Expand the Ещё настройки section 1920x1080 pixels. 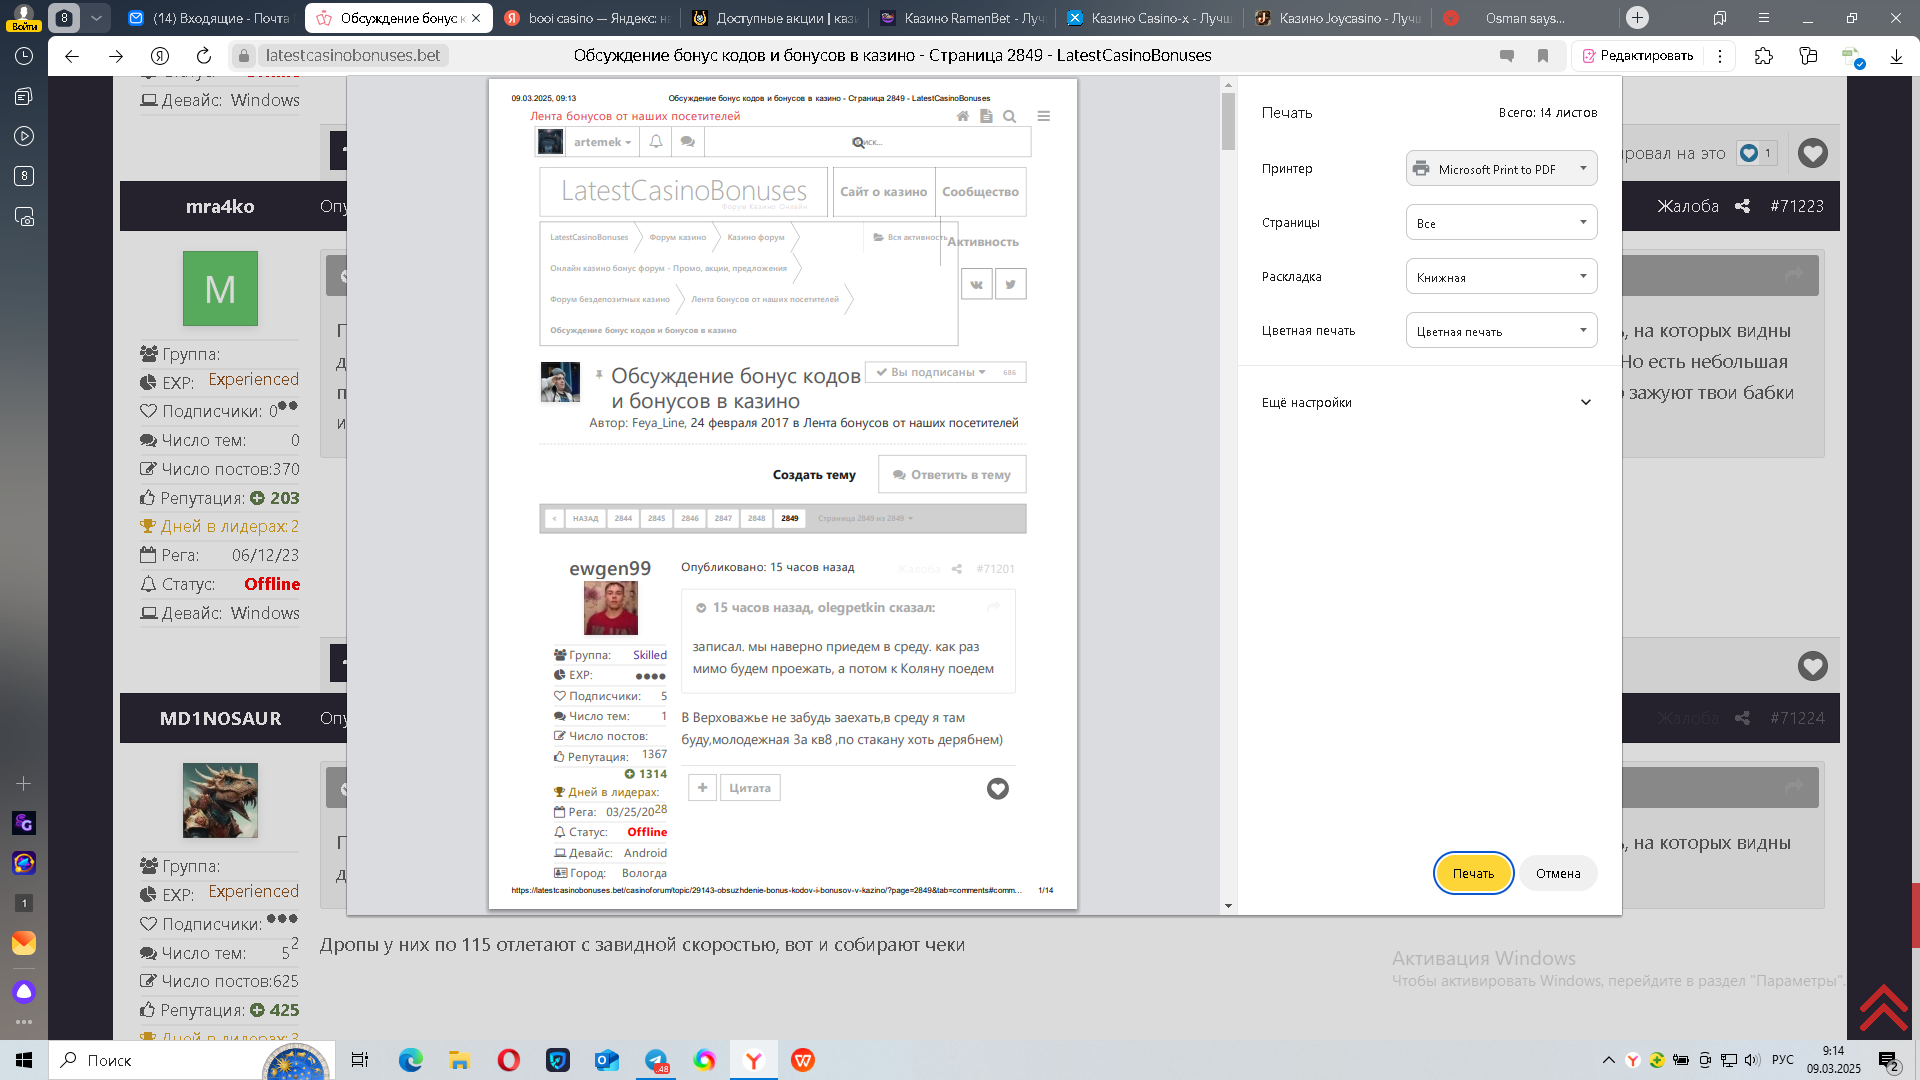click(x=1426, y=402)
